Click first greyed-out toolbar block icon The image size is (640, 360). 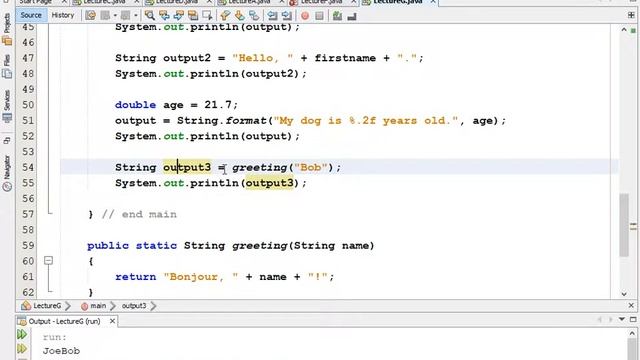pyautogui.click(x=105, y=16)
